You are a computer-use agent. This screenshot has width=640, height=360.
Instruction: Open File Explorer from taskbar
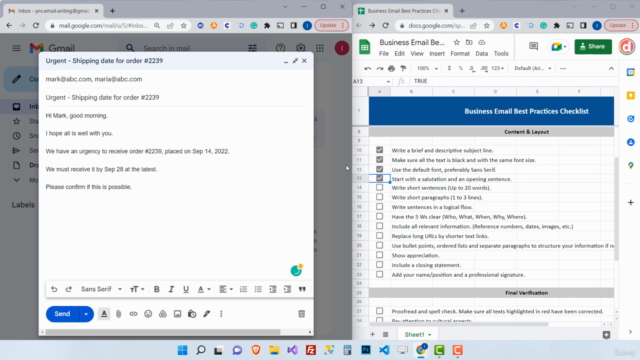point(274,350)
